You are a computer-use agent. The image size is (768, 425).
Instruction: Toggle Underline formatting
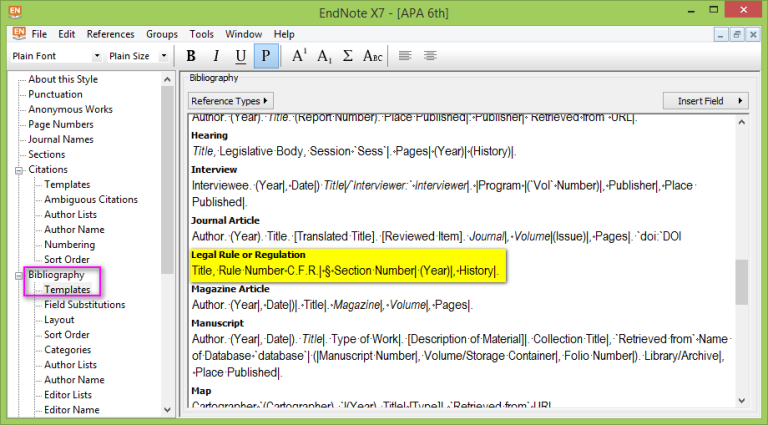click(240, 56)
